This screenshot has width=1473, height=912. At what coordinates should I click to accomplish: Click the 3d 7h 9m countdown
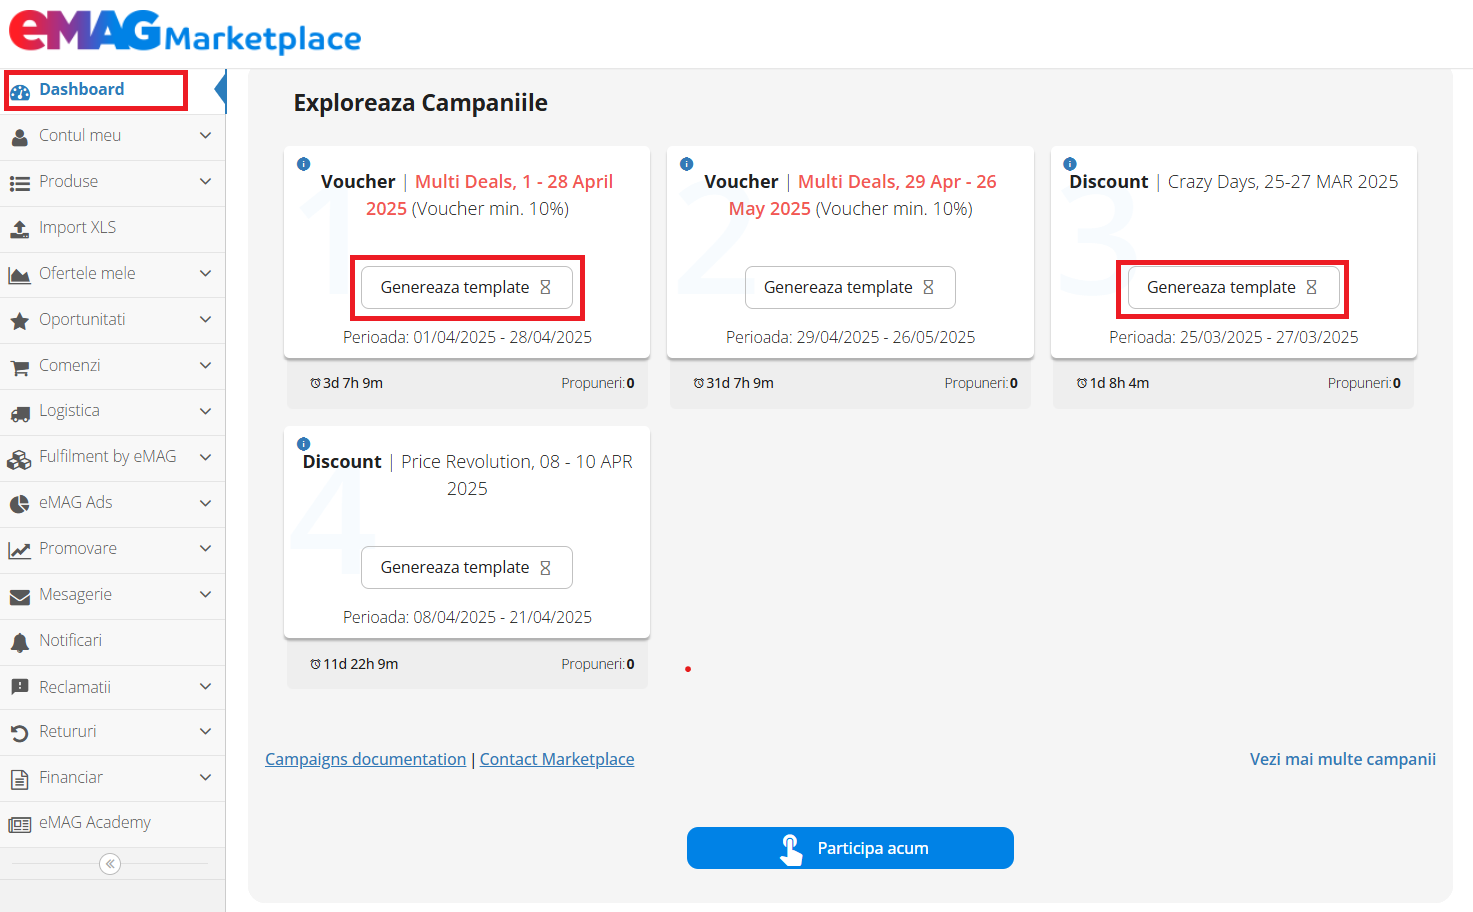click(x=346, y=383)
